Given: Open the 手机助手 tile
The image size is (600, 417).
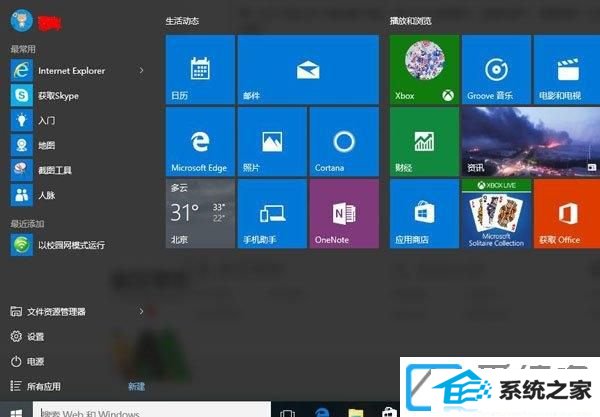Looking at the screenshot, I should click(x=272, y=214).
